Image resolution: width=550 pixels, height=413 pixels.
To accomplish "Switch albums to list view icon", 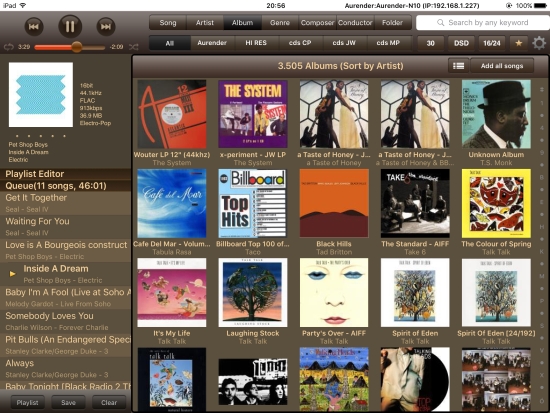I will 458,66.
